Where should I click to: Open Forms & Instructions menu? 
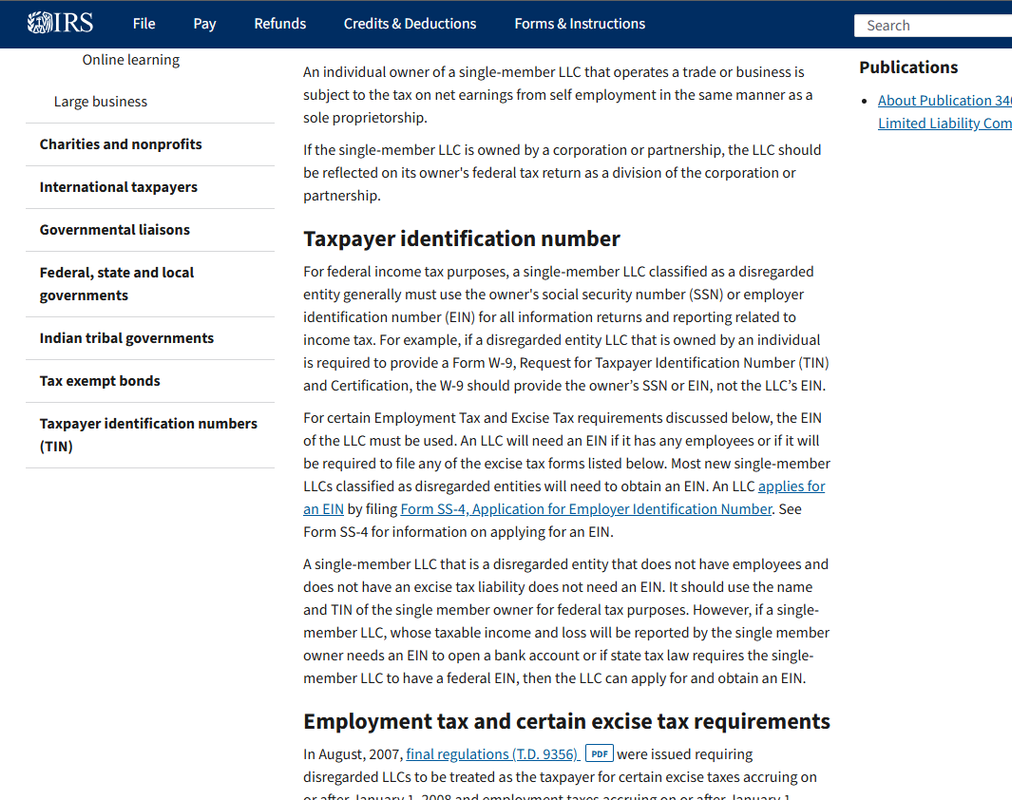pyautogui.click(x=580, y=24)
